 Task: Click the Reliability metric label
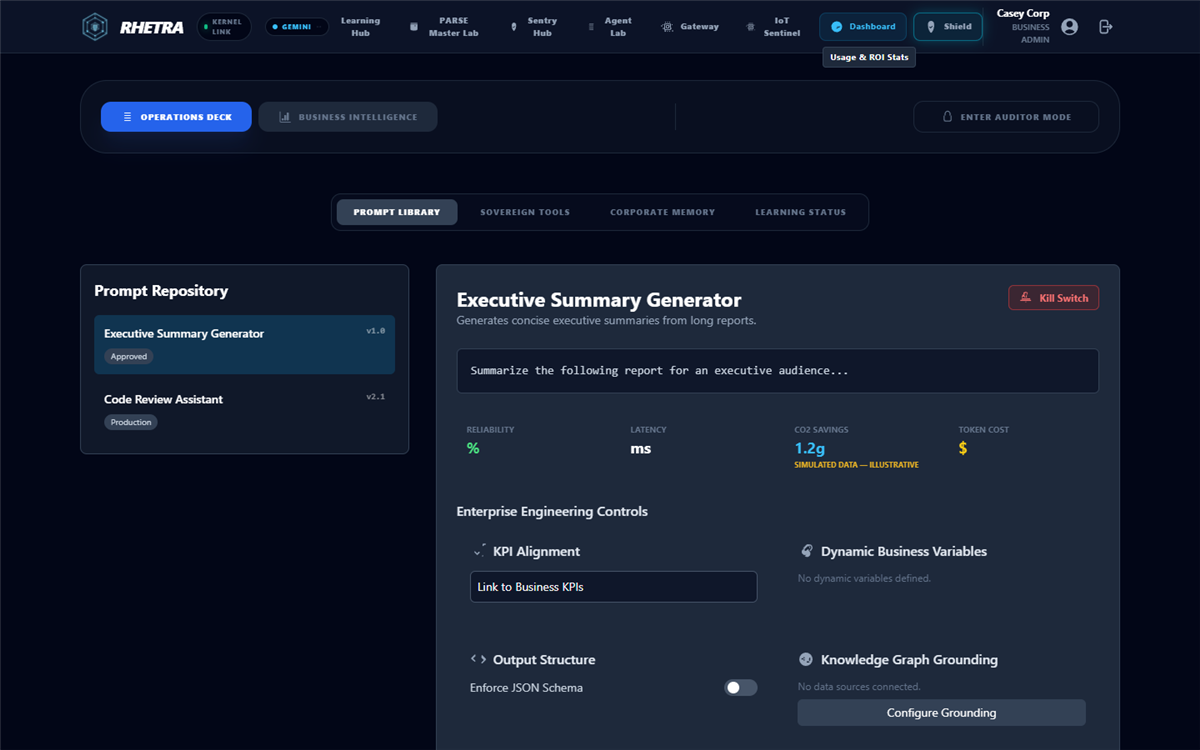(490, 430)
